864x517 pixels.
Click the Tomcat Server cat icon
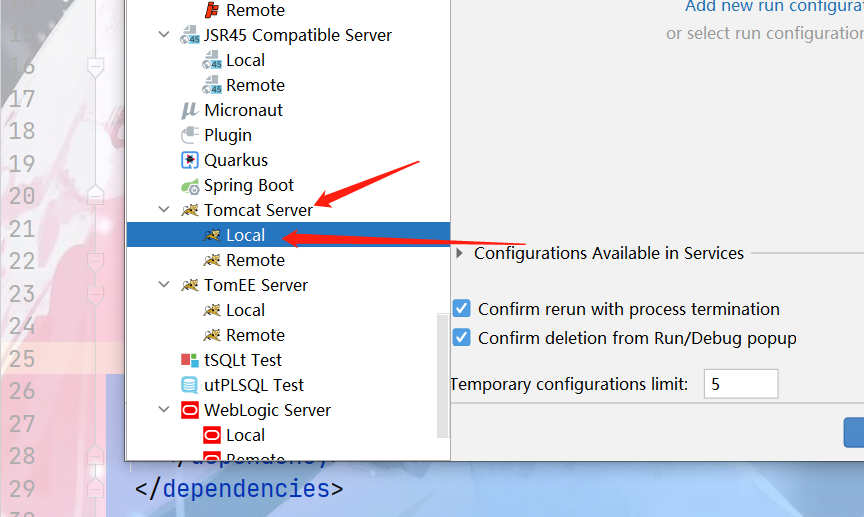190,210
